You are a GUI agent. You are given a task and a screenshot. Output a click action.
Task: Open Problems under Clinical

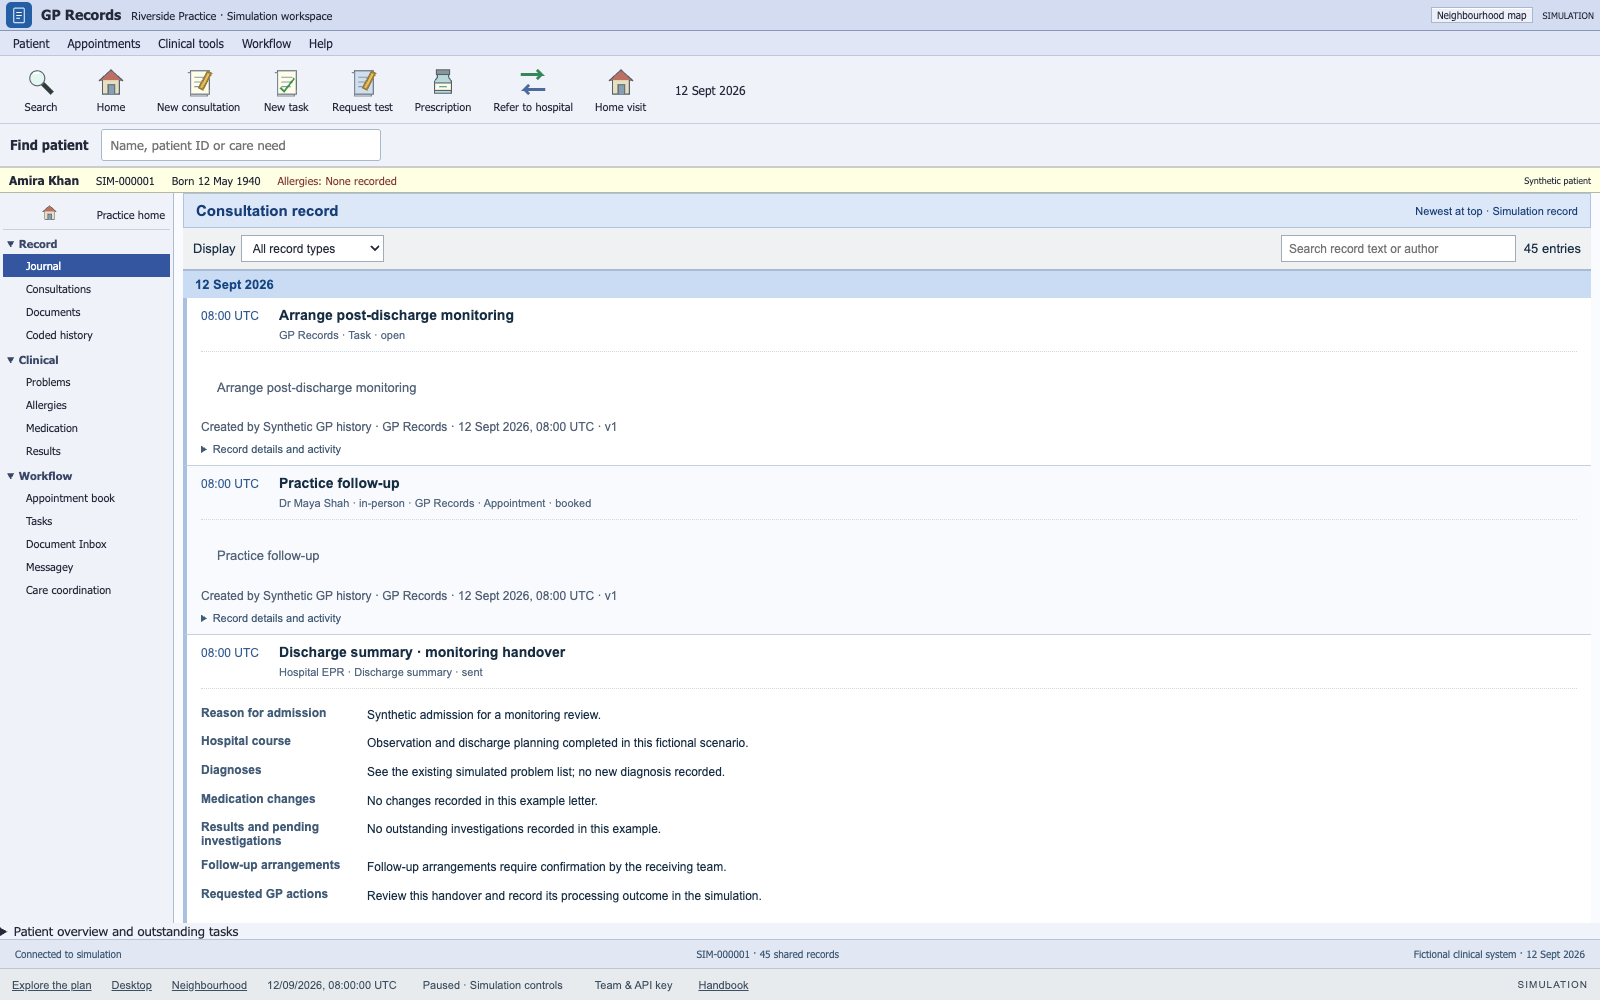(87, 382)
